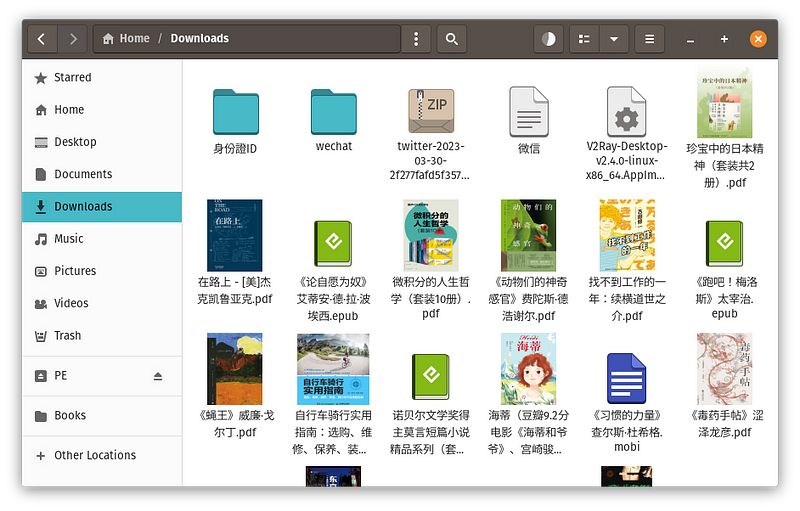Open the Books bookmark in sidebar

(x=102, y=416)
